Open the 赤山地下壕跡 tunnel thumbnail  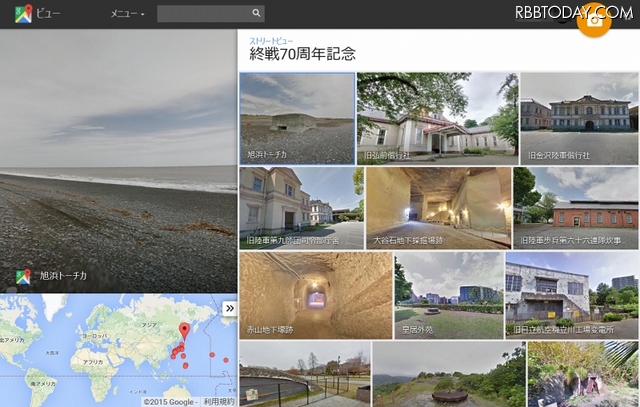(x=316, y=296)
